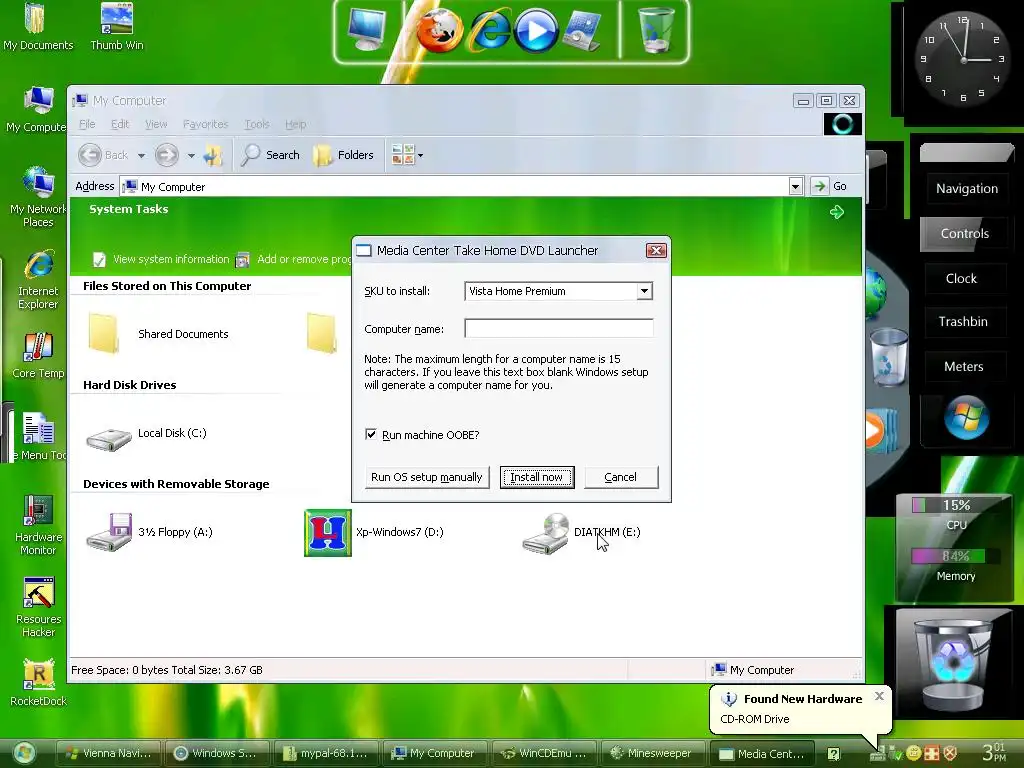Image resolution: width=1024 pixels, height=768 pixels.
Task: Launch Resource Hacker desktop icon
Action: coord(38,607)
